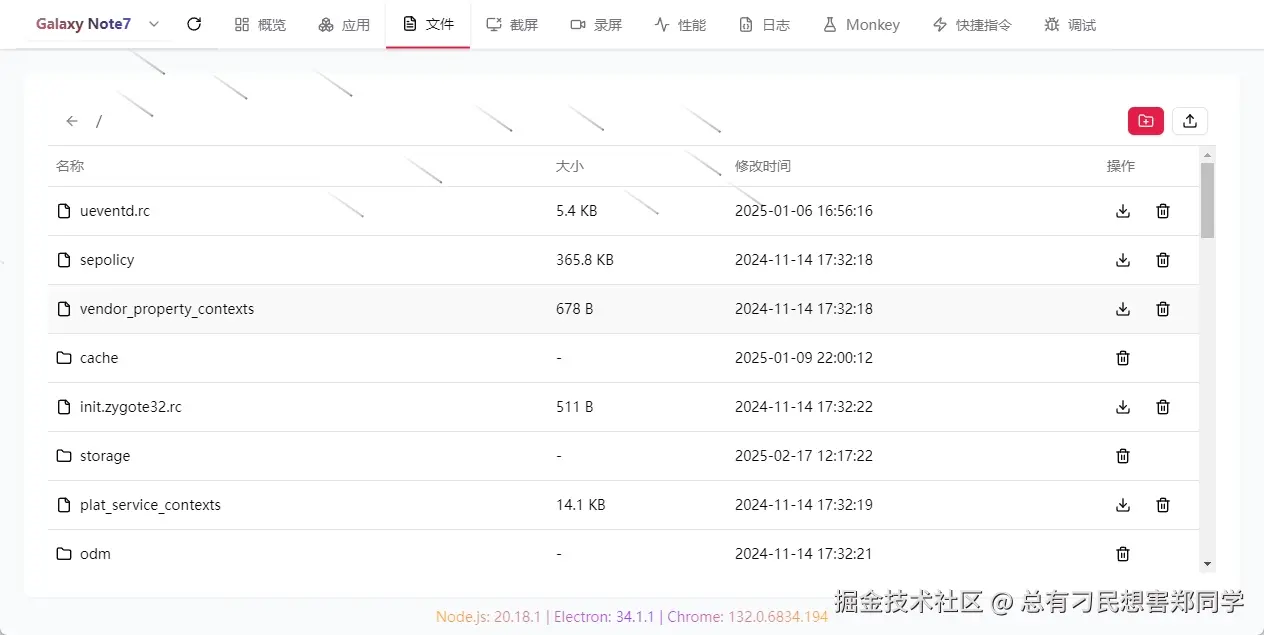Navigate back with the arrow icon
Screen dimensions: 1264x635
[x=71, y=120]
